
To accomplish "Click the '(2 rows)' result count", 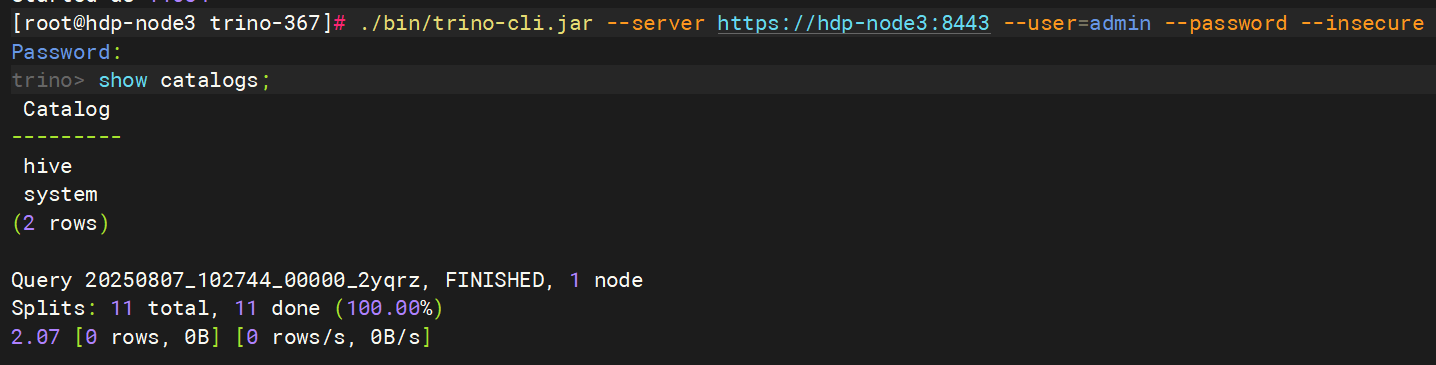I will click(x=60, y=223).
